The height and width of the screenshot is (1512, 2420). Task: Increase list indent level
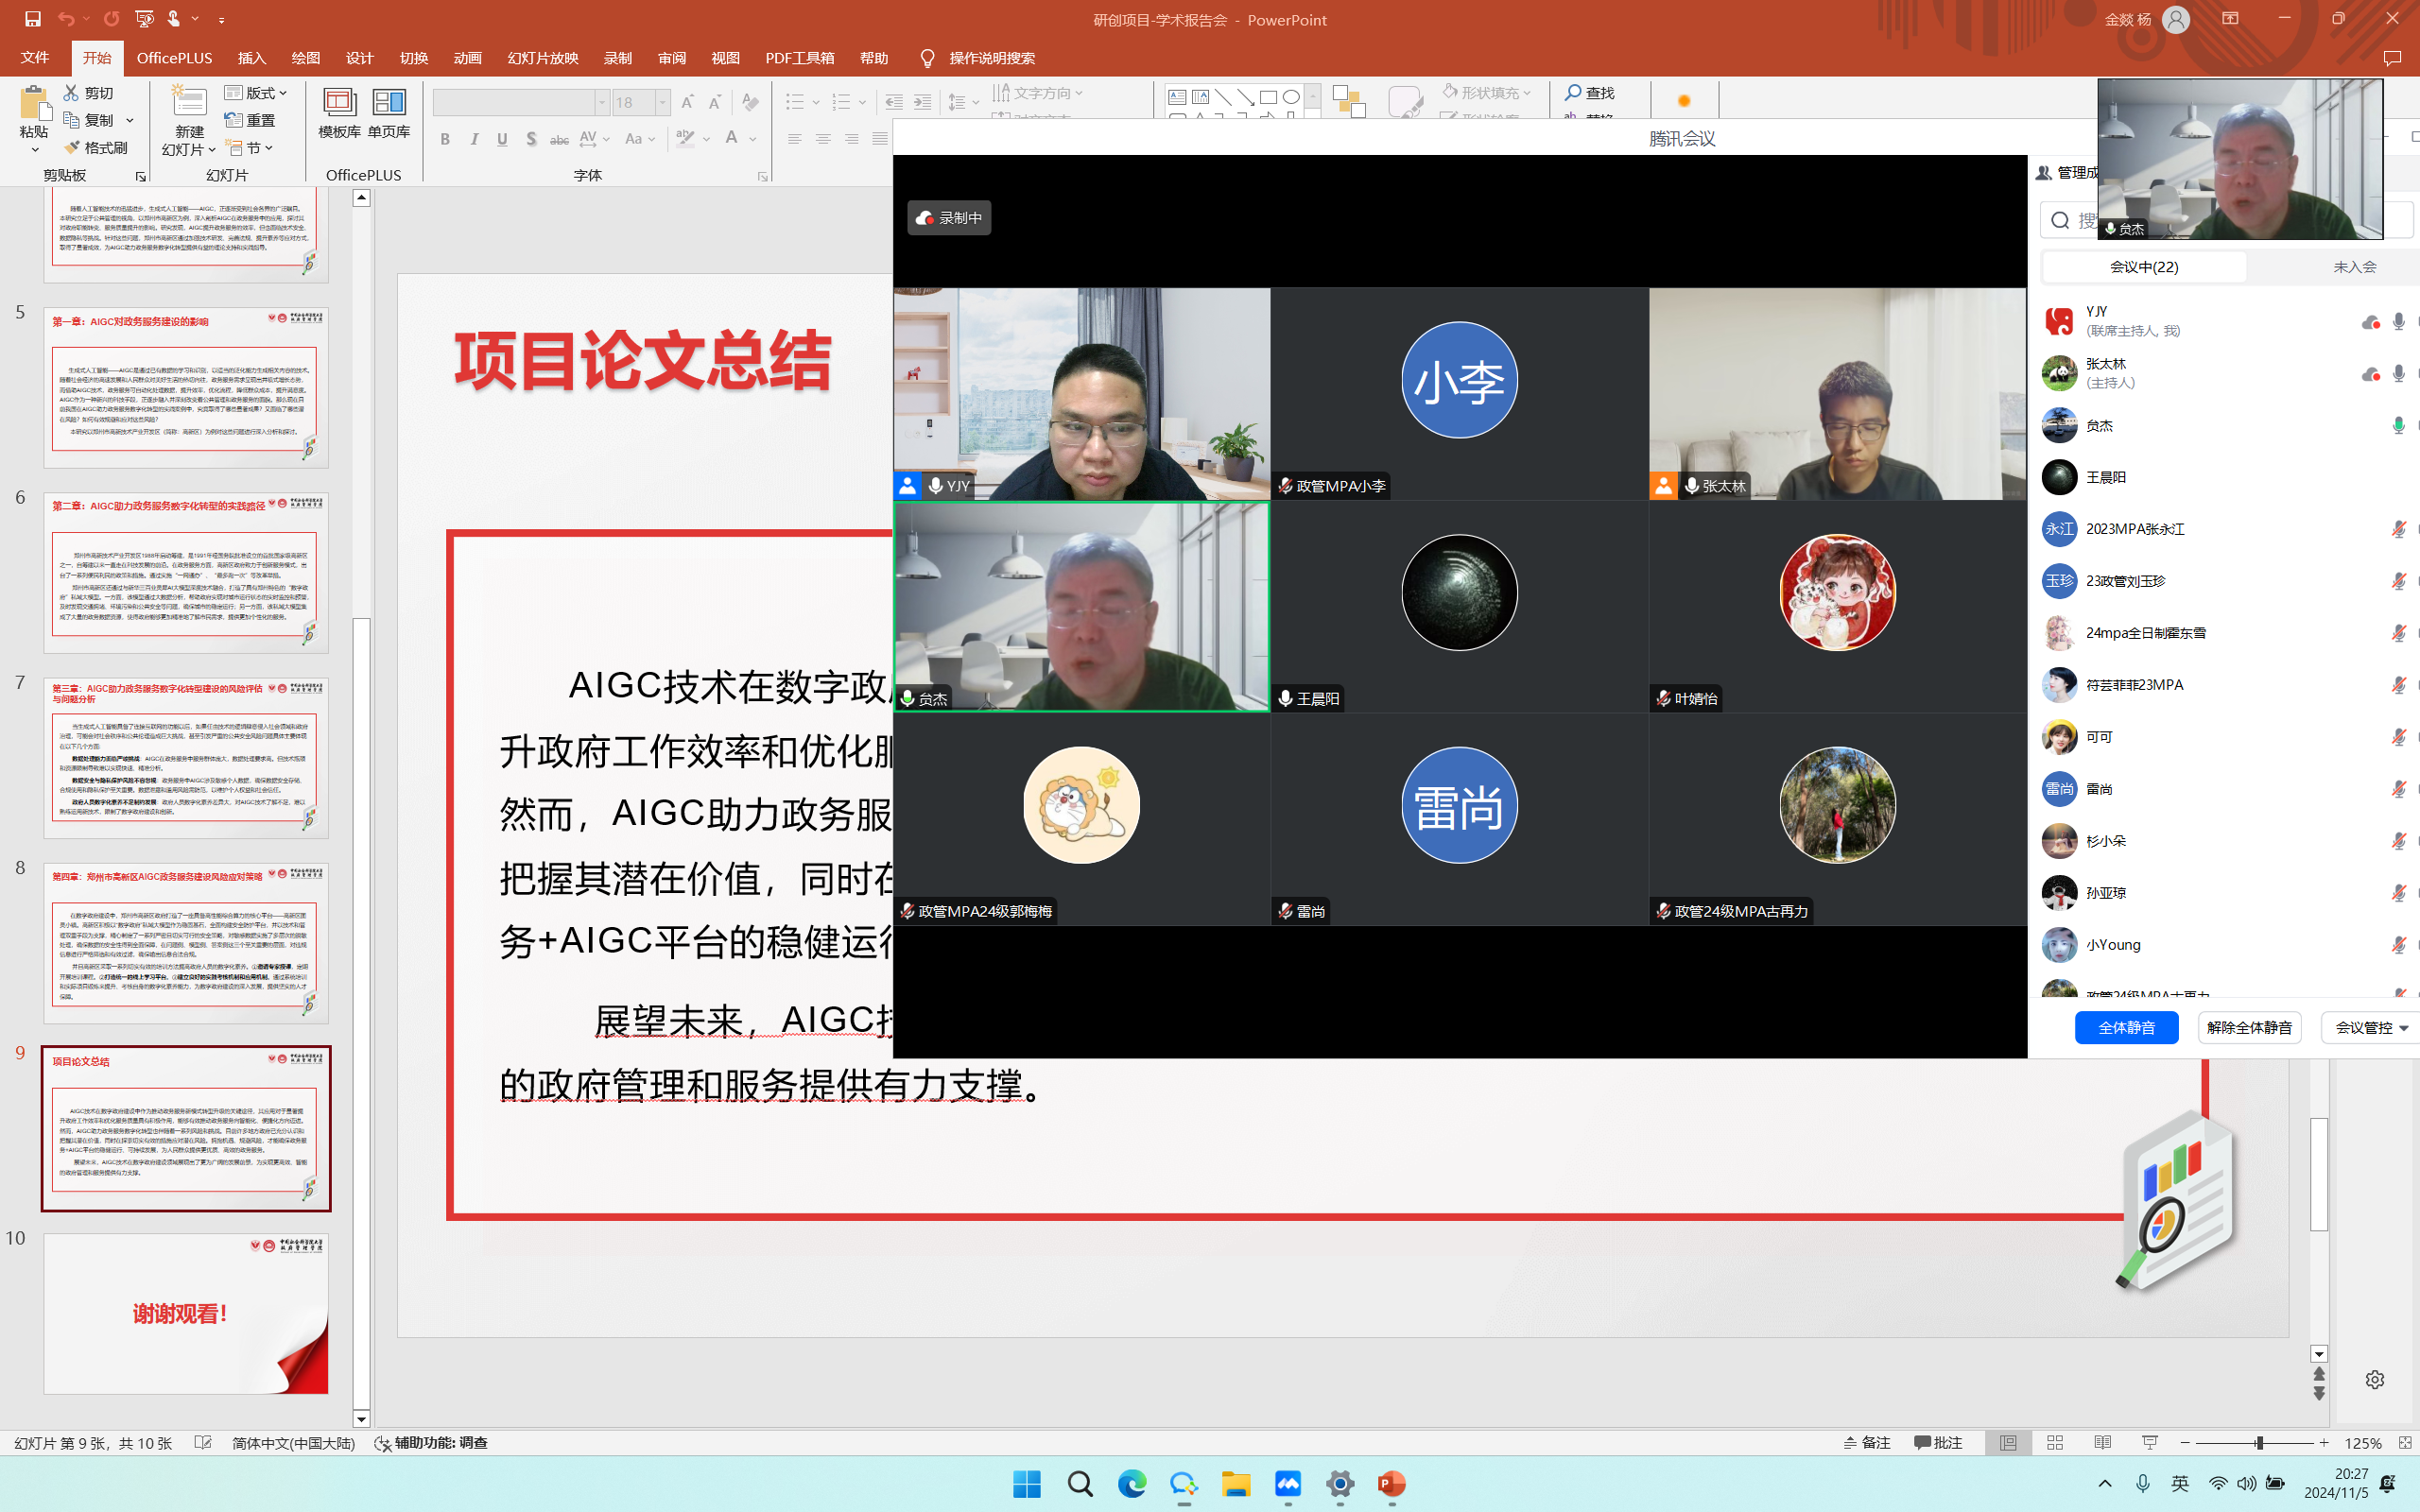click(x=922, y=102)
